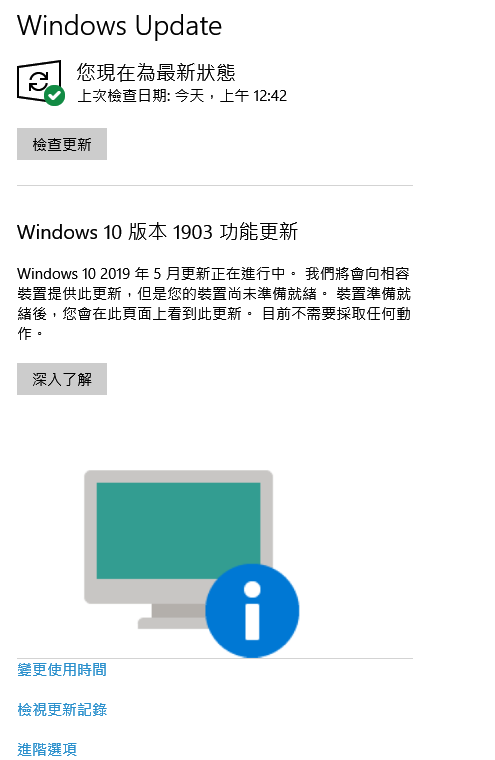Click the 檢查更新 button

point(62,144)
